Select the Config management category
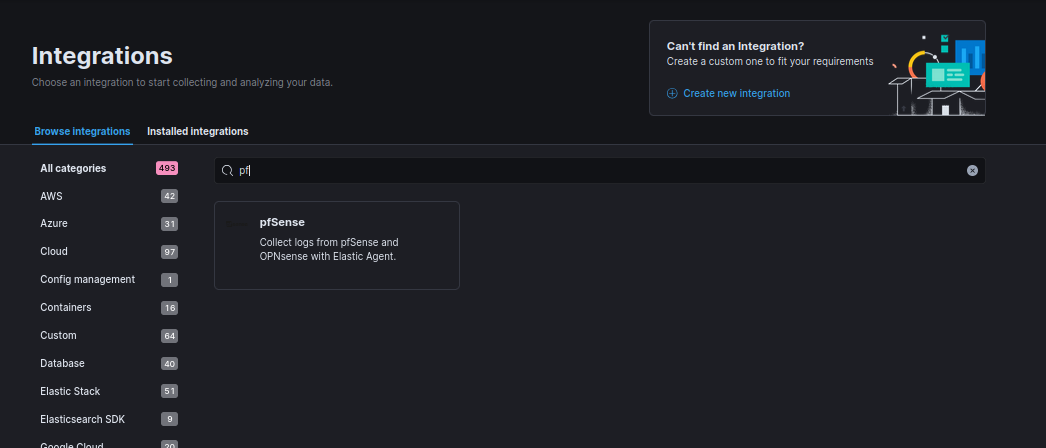The width and height of the screenshot is (1046, 448). tap(87, 280)
